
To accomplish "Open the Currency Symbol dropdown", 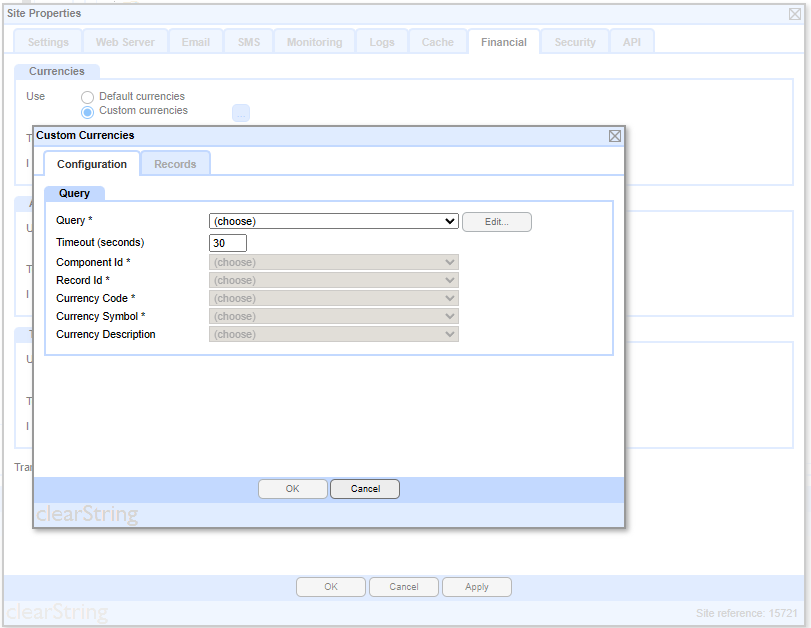I will point(333,316).
